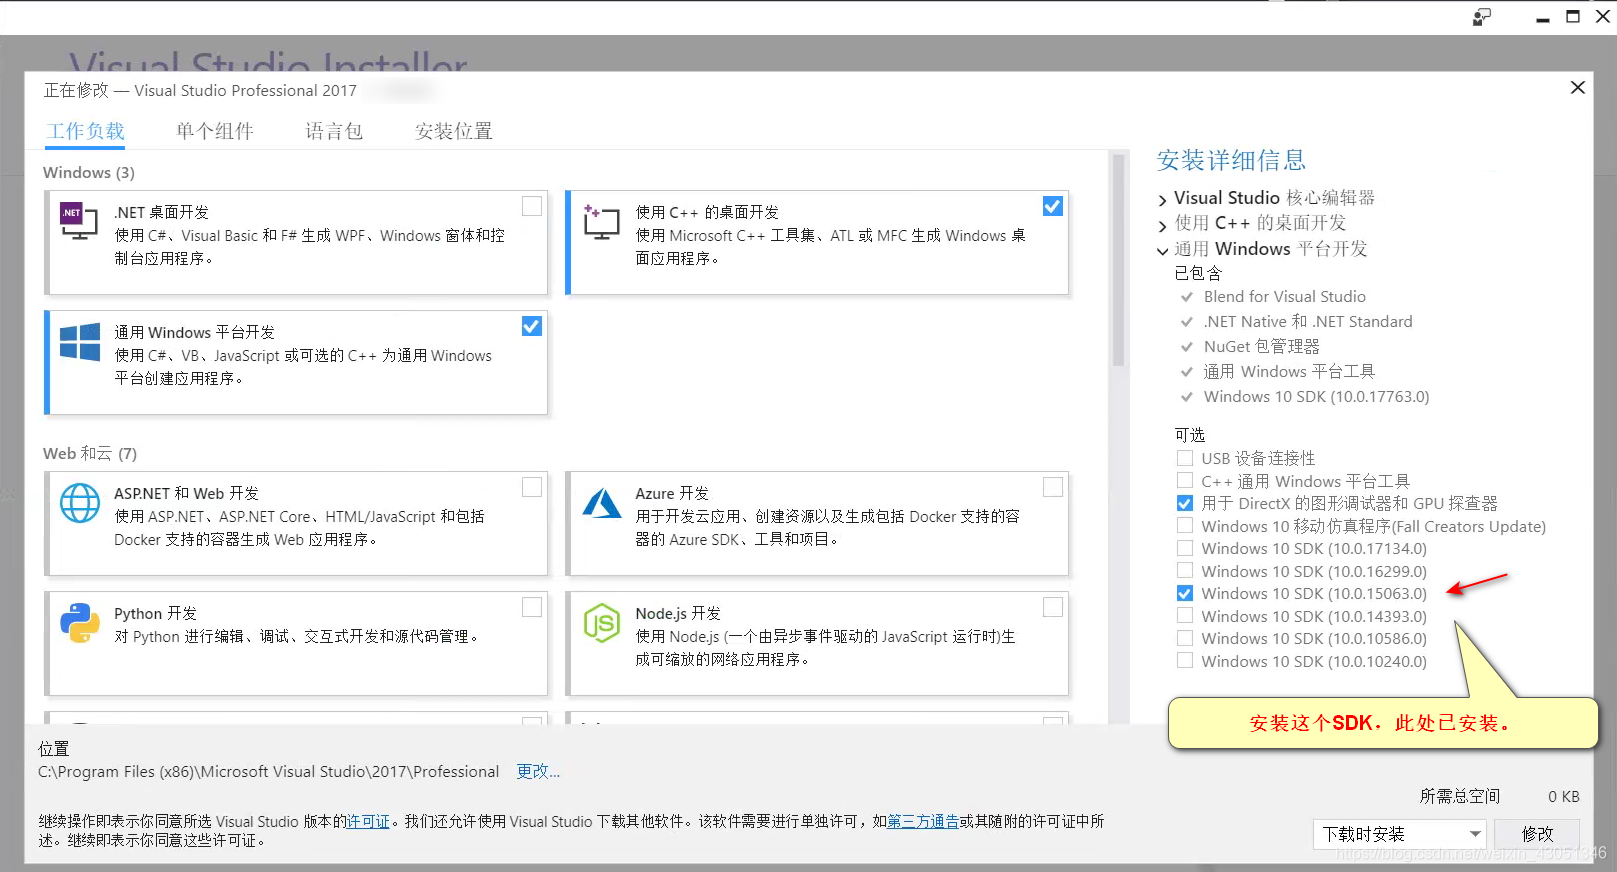Expand 使用 C++ 的桌面开发 details
Screen dimensions: 1617x872
point(1162,225)
